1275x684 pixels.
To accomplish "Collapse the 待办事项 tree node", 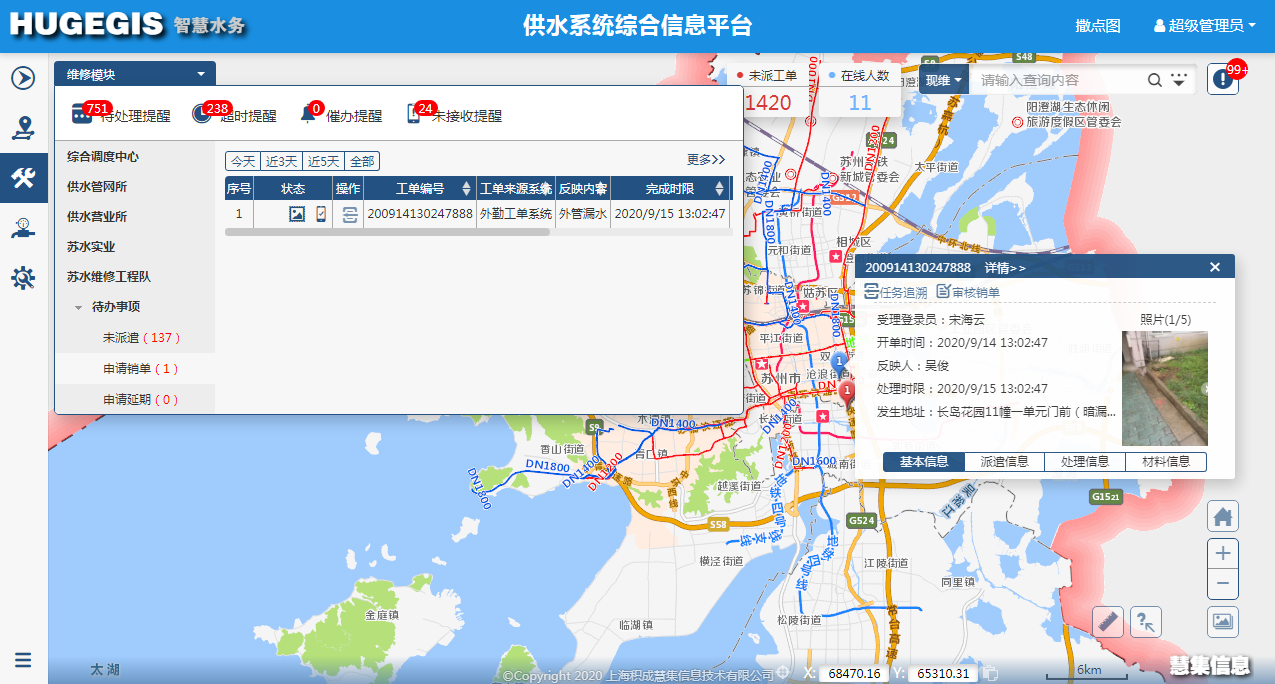I will [79, 308].
